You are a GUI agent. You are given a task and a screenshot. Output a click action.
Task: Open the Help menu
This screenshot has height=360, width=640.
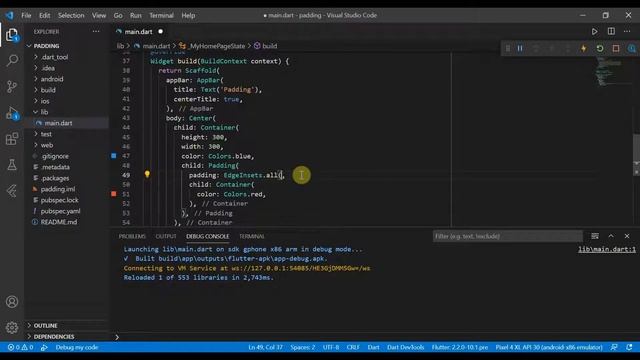point(188,16)
